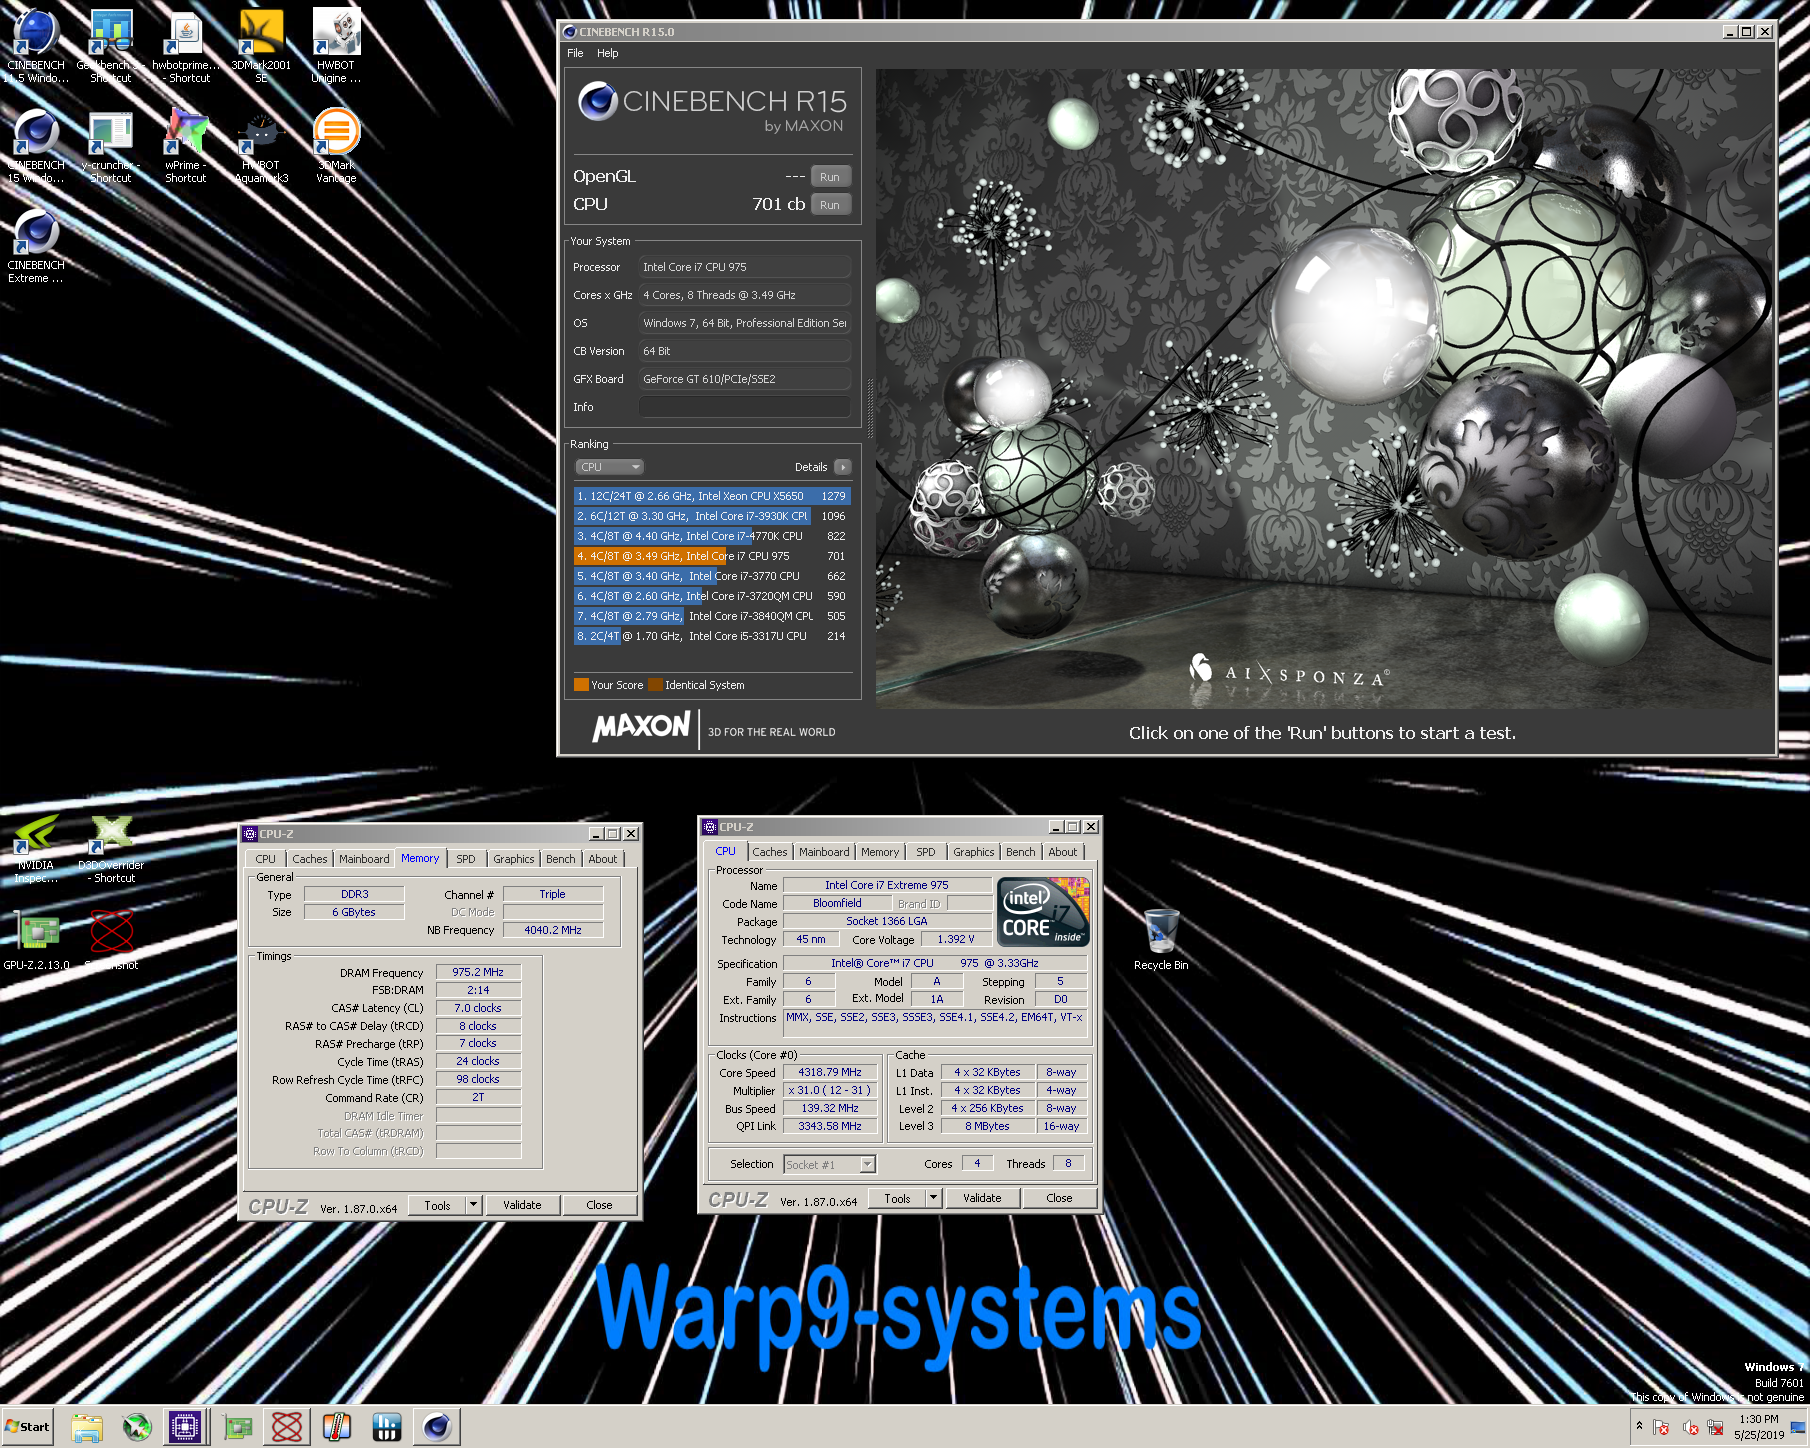Open the CPU ranking type dropdown
The height and width of the screenshot is (1448, 1810).
pyautogui.click(x=609, y=467)
